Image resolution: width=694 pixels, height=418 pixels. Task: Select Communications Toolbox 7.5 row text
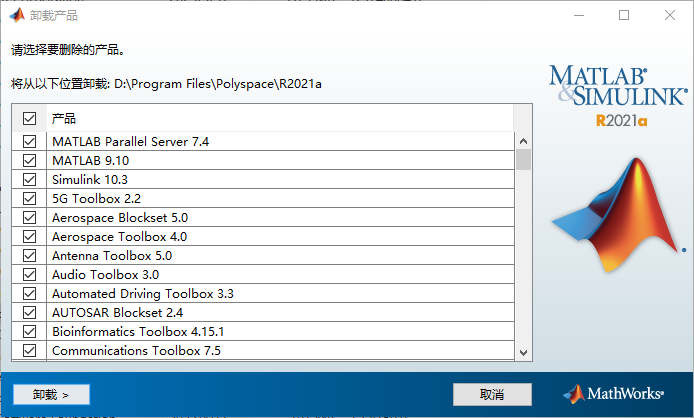click(136, 351)
